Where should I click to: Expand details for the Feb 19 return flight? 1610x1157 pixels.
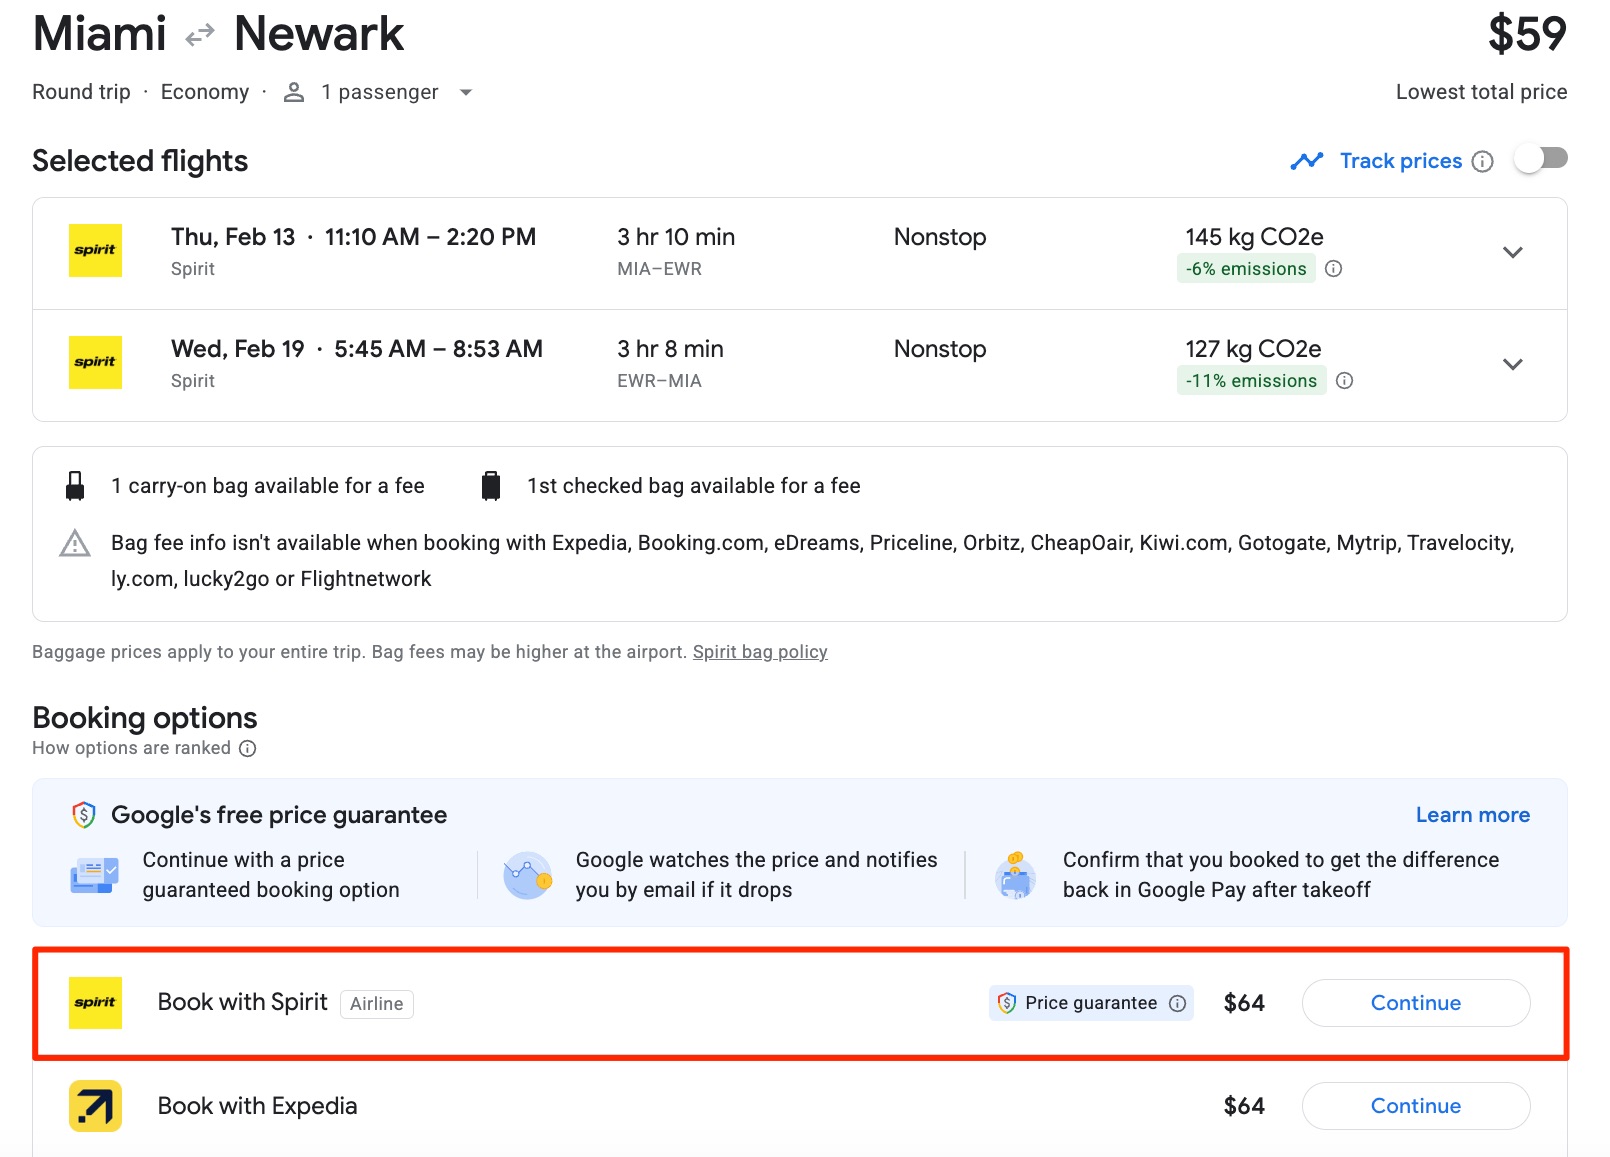coord(1512,364)
